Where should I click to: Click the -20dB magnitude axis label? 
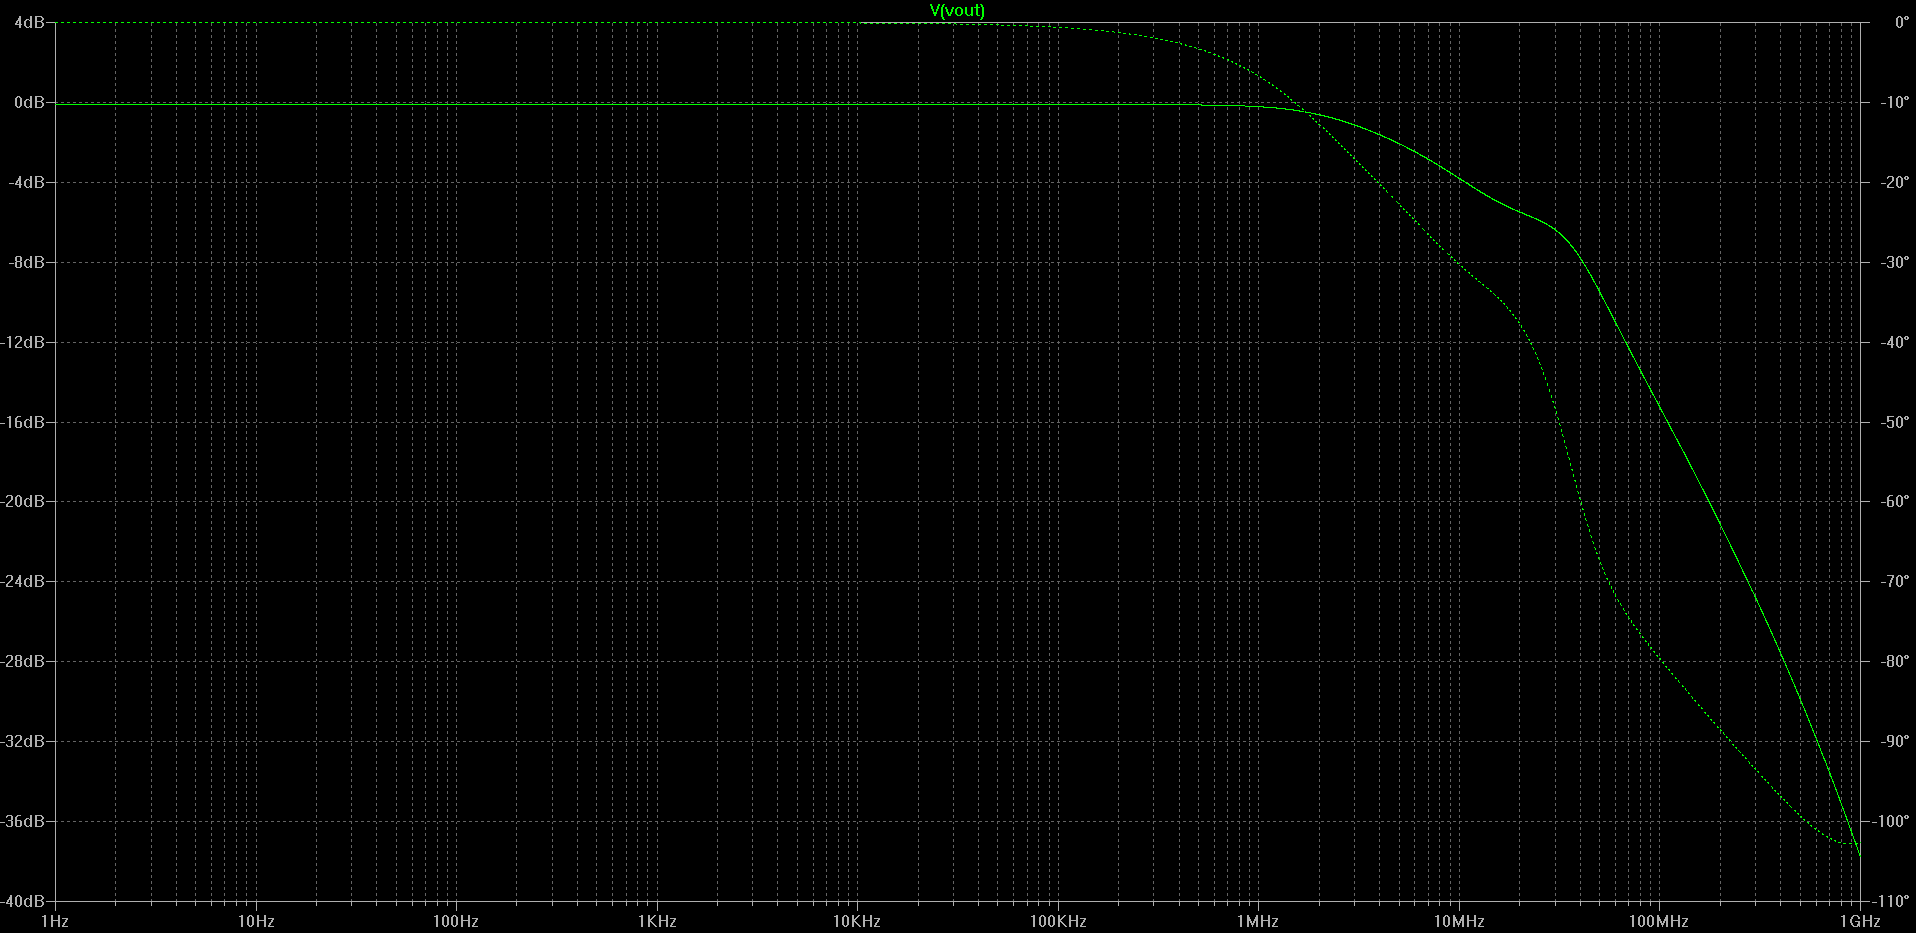coord(23,501)
